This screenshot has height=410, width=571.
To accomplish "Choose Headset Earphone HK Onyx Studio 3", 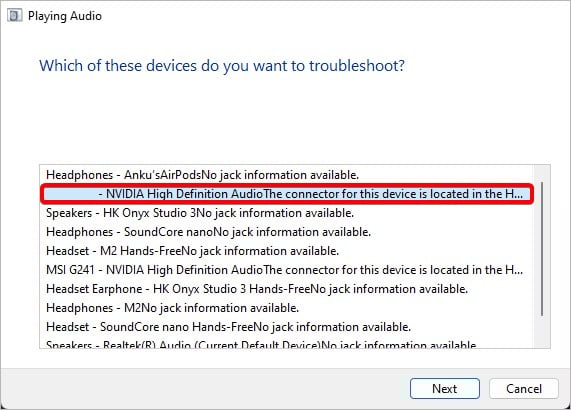I will [257, 289].
